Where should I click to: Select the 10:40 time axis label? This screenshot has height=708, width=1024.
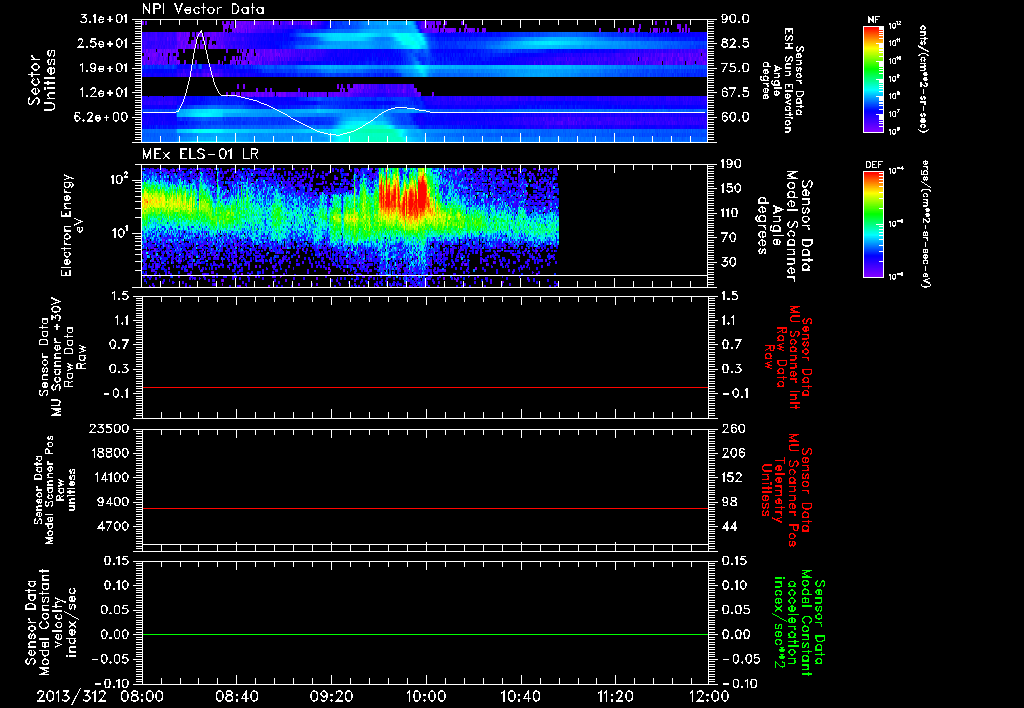tap(520, 695)
